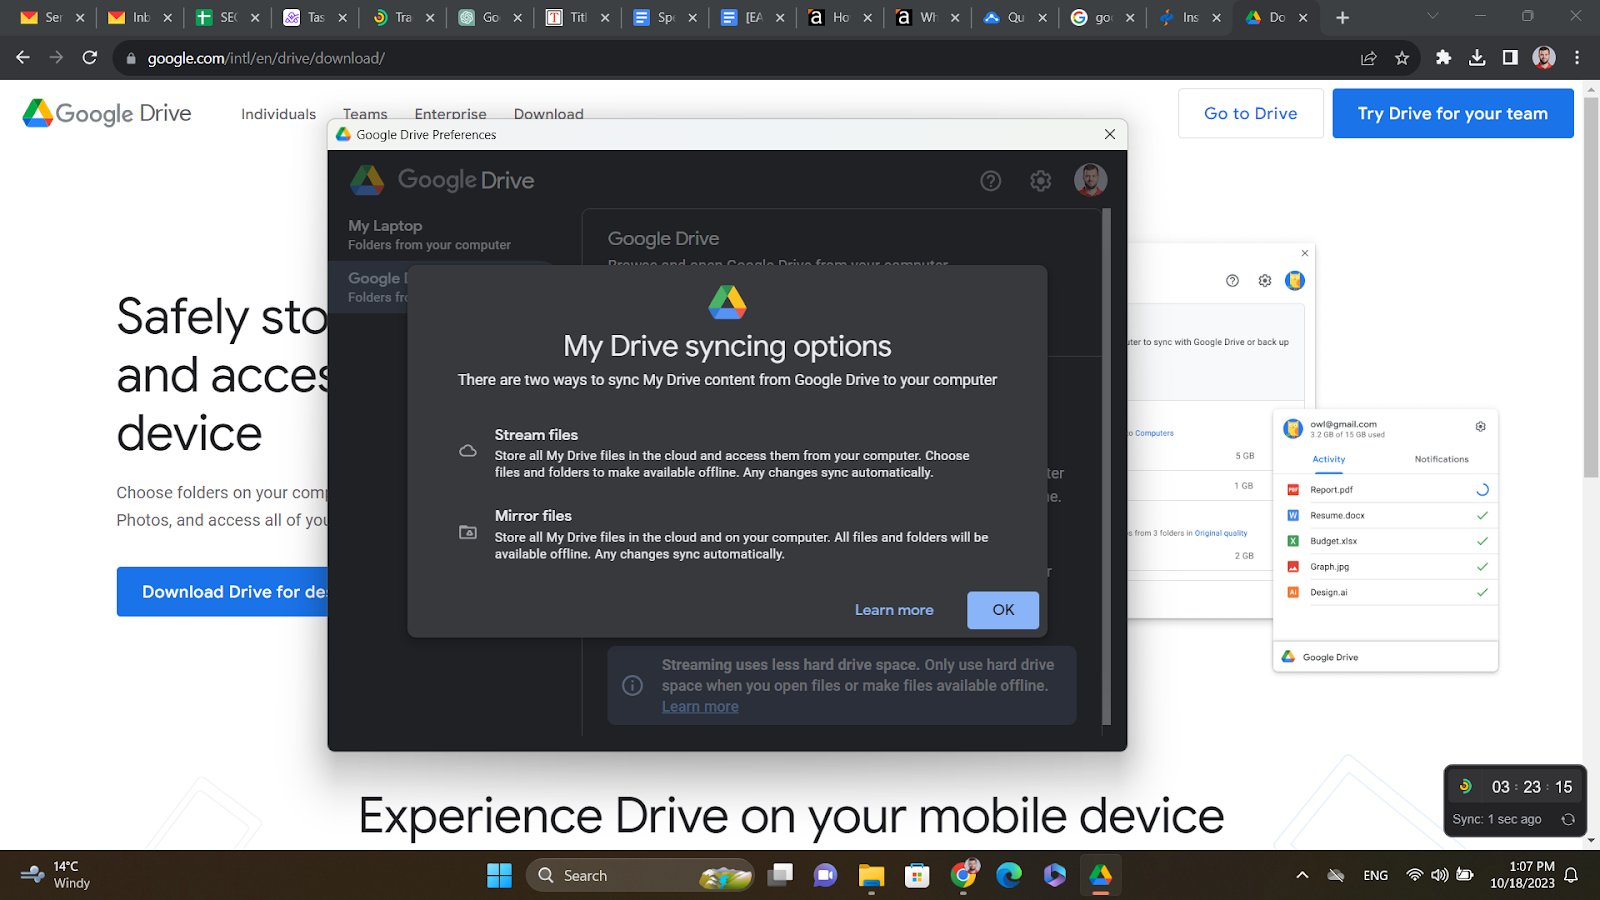Switch to the Notifications tab

pos(1440,459)
